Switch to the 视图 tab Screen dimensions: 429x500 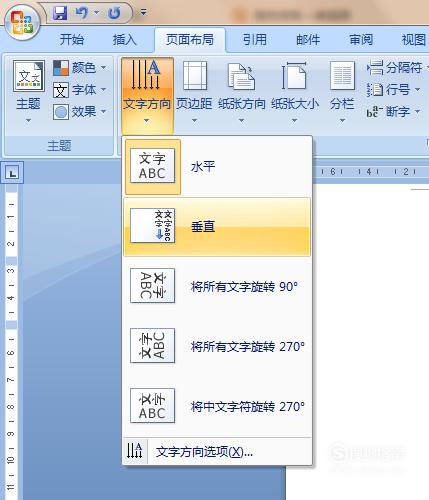(414, 40)
